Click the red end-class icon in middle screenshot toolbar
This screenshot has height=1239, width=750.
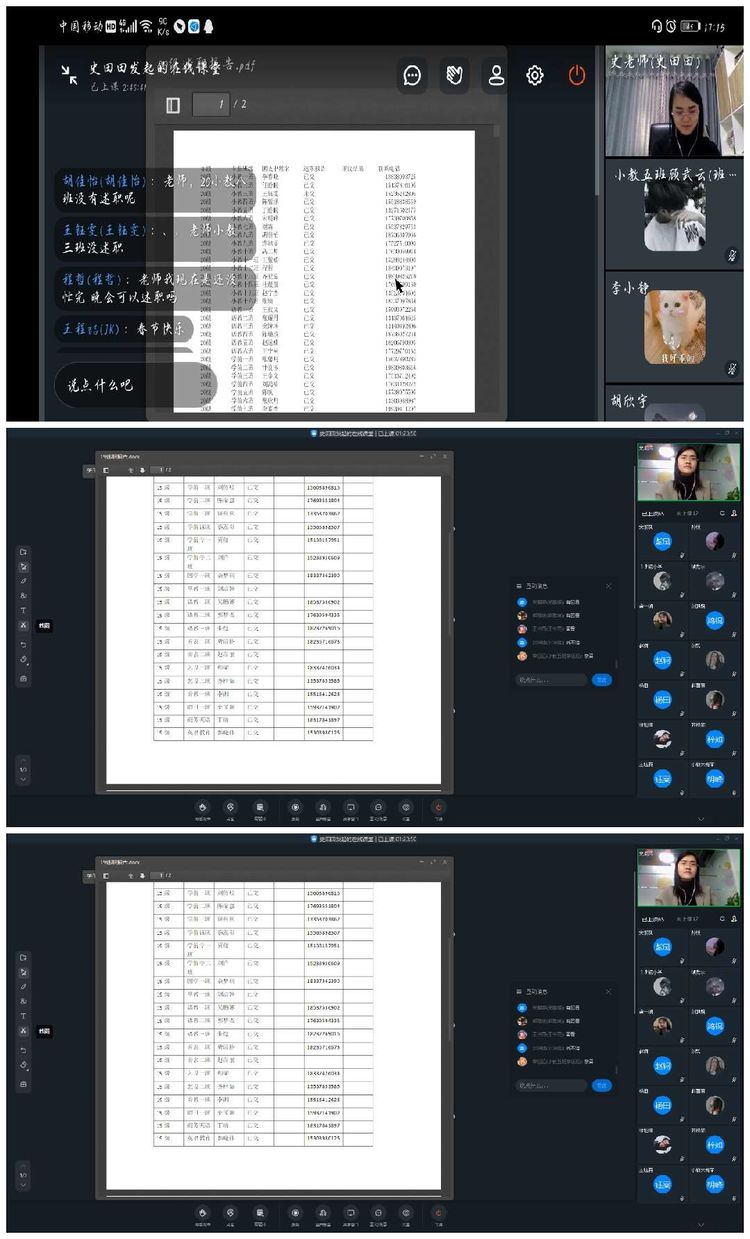click(x=438, y=807)
